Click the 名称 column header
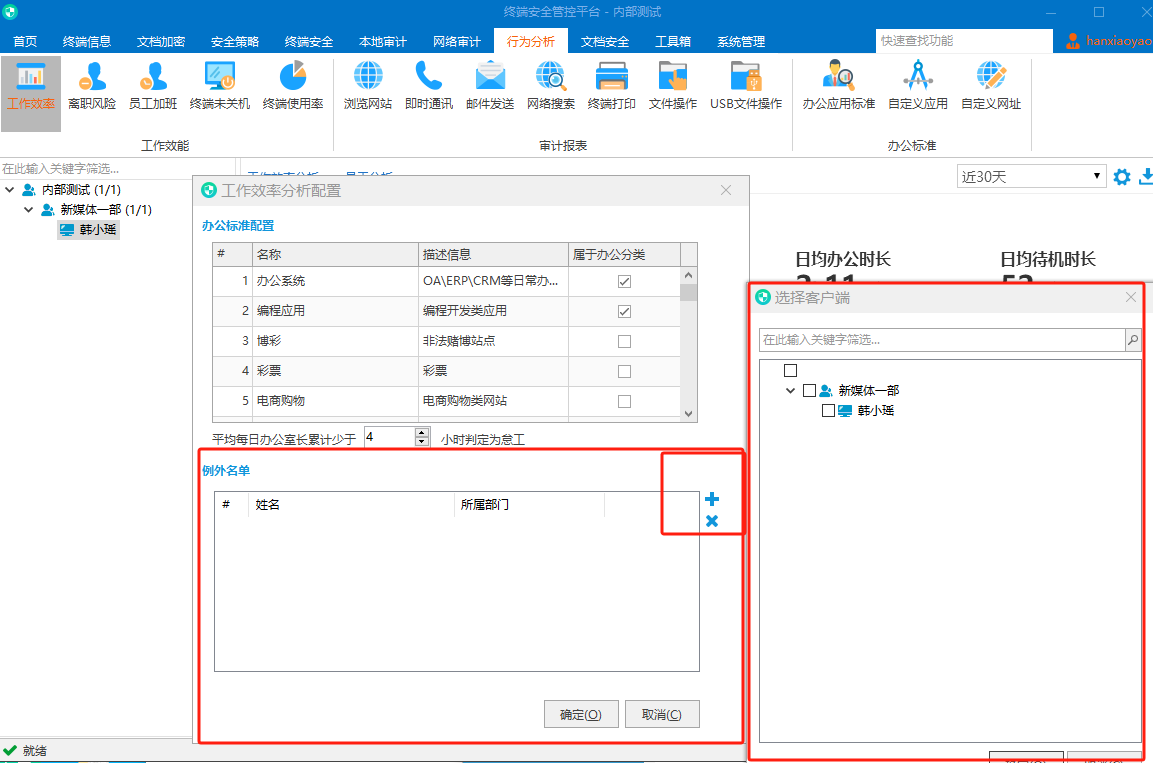1153x763 pixels. tap(335, 254)
